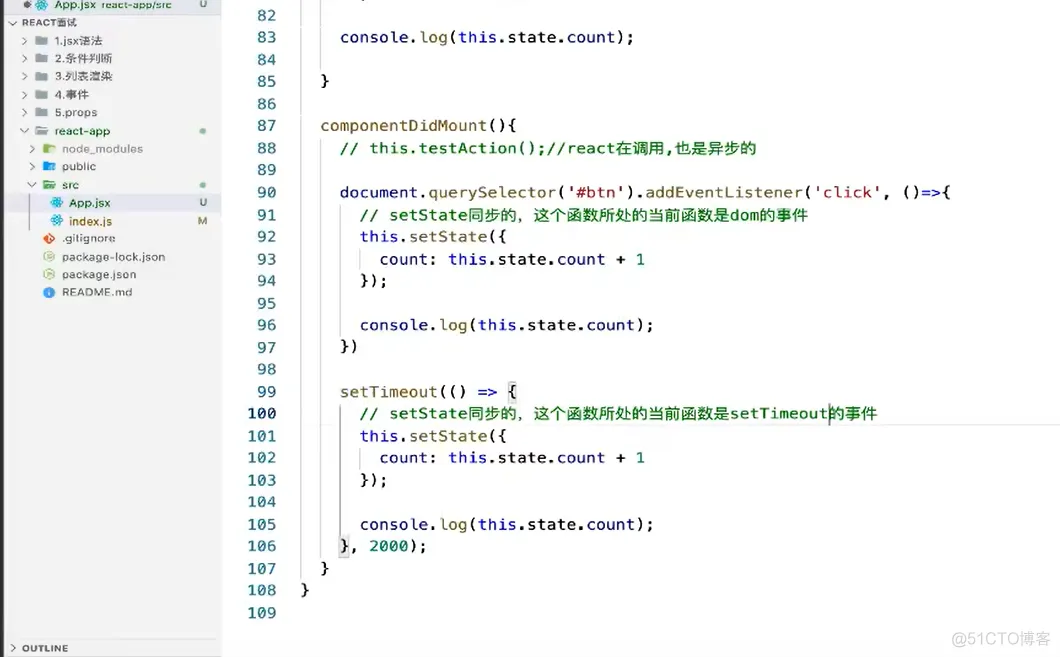Expand the public folder chevron
The height and width of the screenshot is (657, 1060).
(x=32, y=166)
